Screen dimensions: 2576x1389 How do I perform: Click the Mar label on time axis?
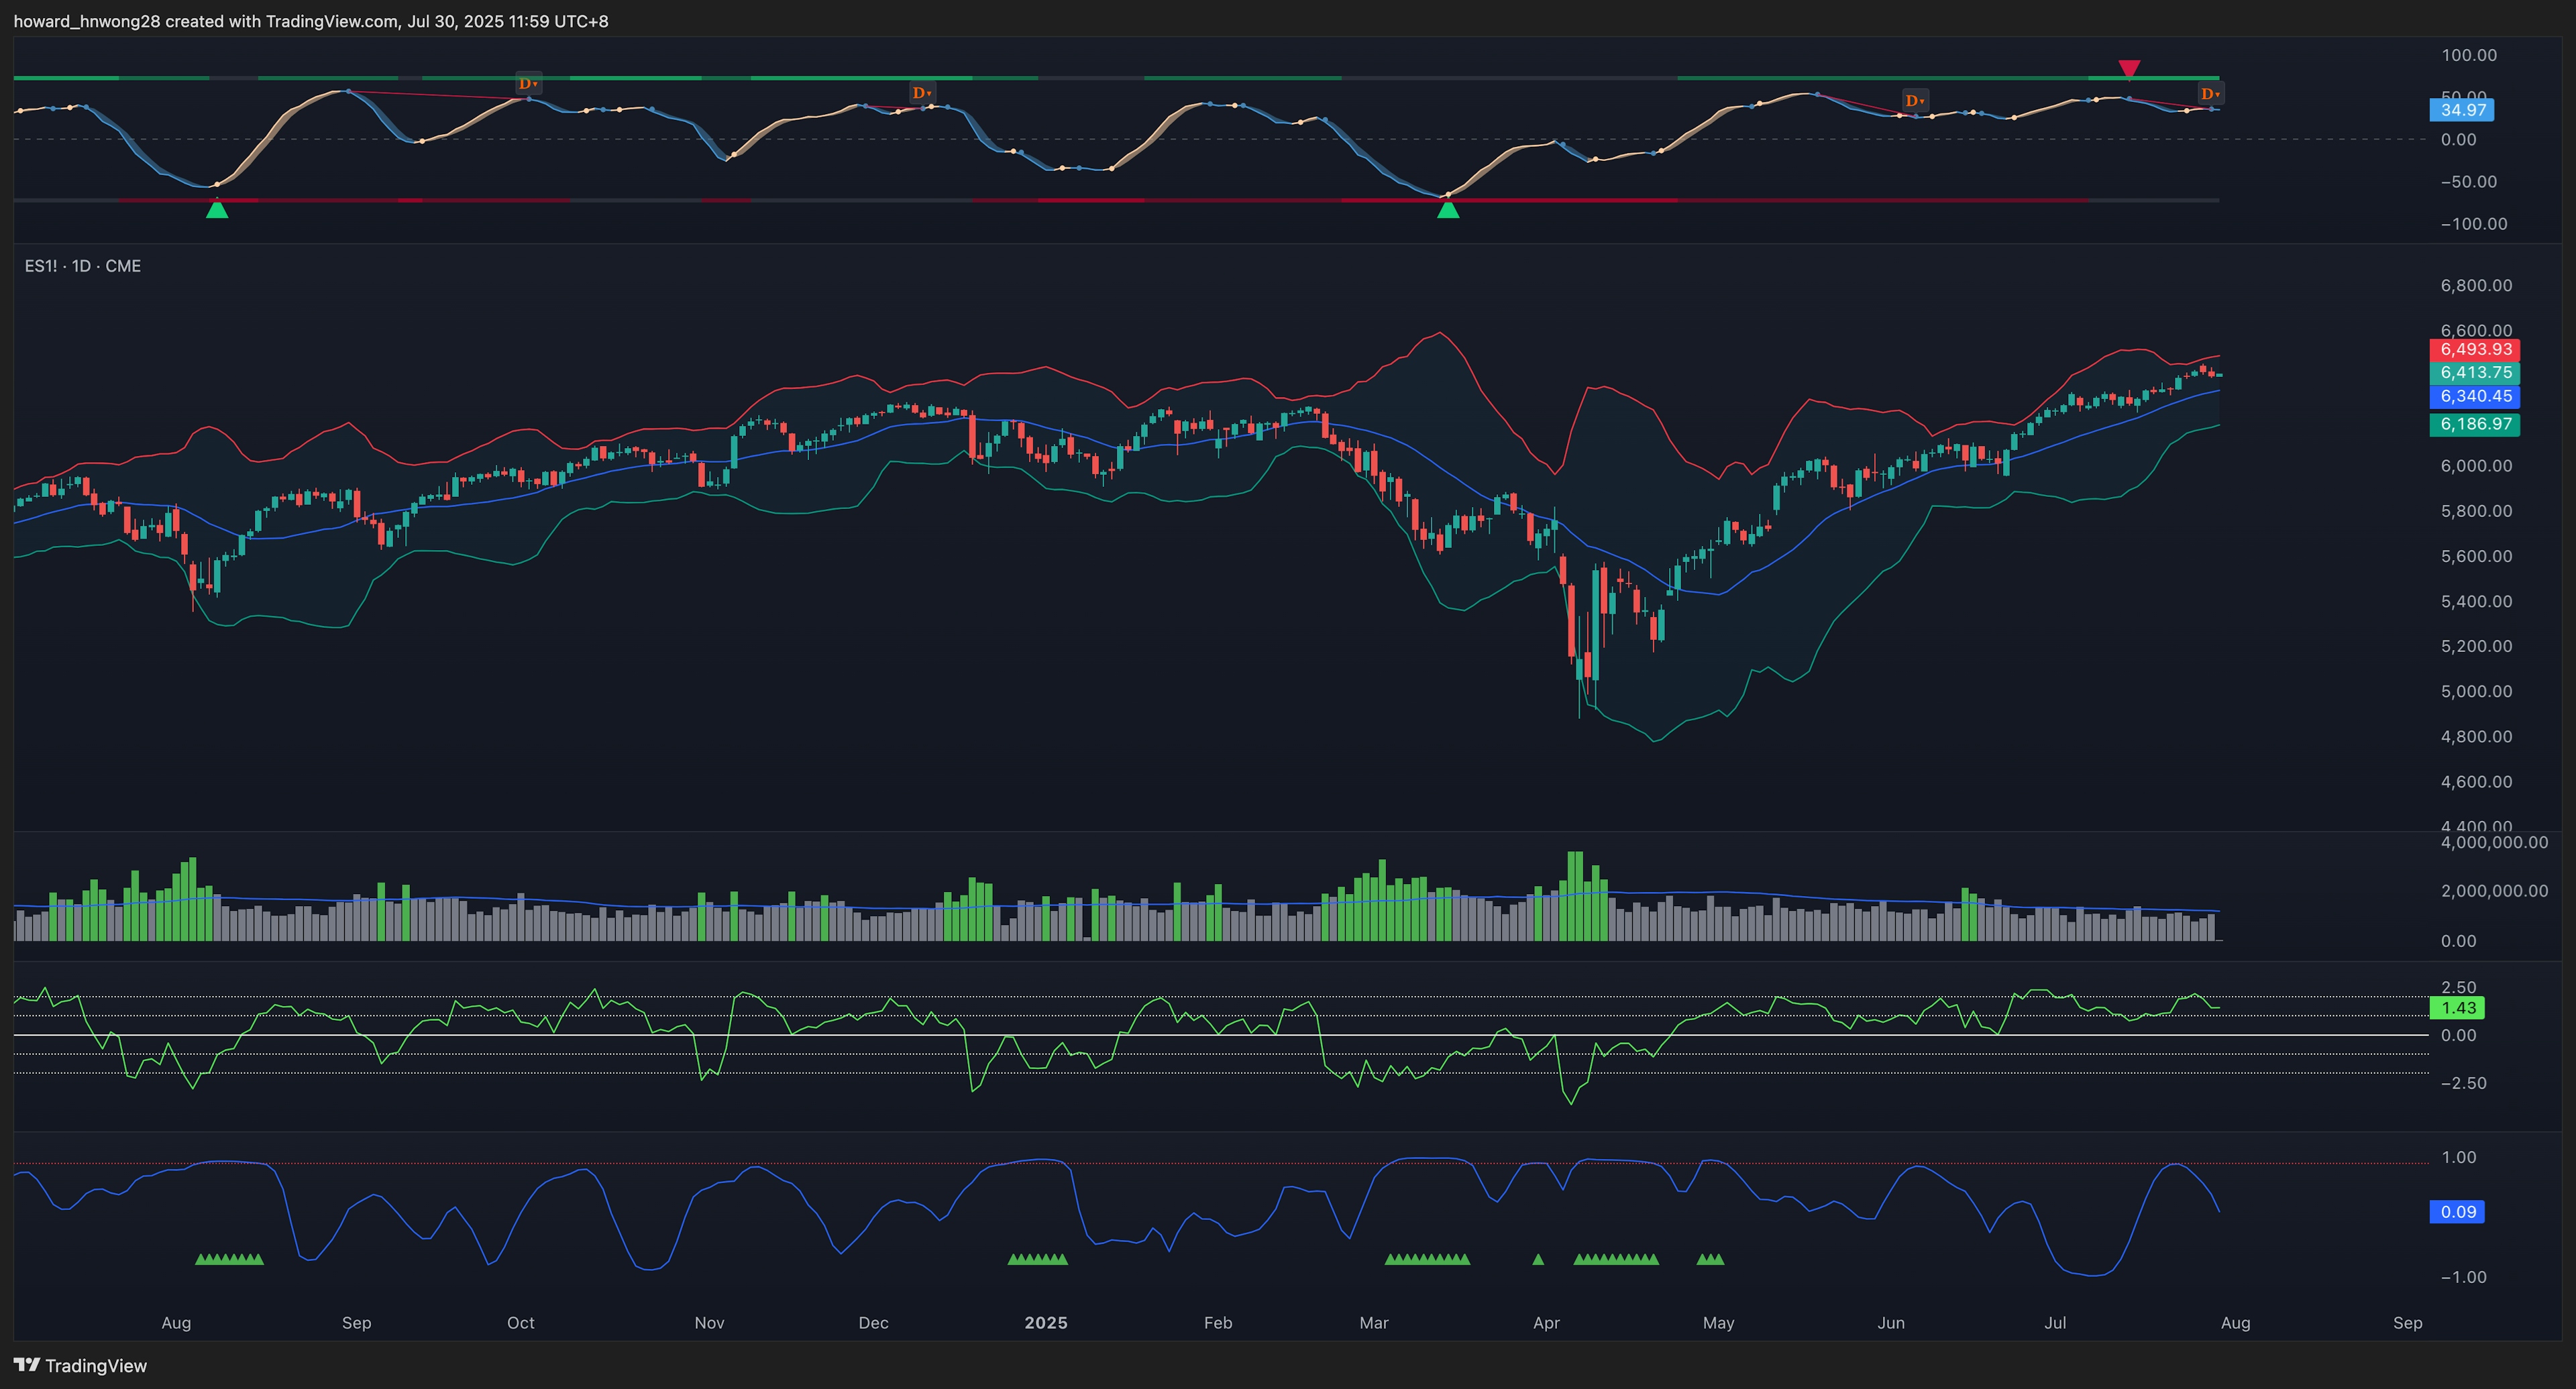pos(1374,1322)
